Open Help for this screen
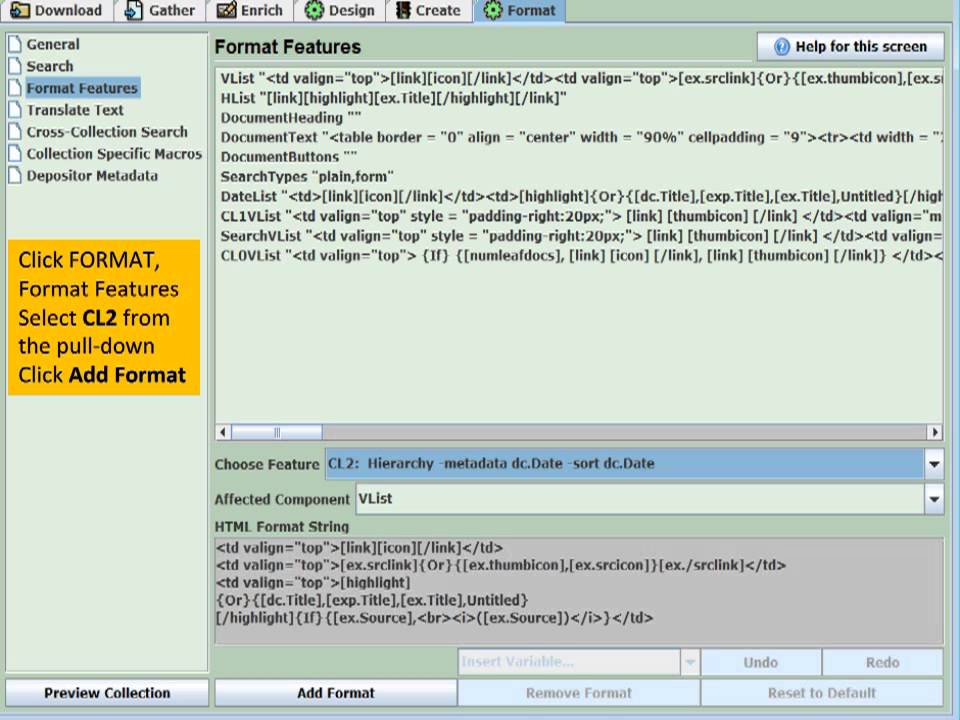This screenshot has width=960, height=720. pyautogui.click(x=850, y=47)
